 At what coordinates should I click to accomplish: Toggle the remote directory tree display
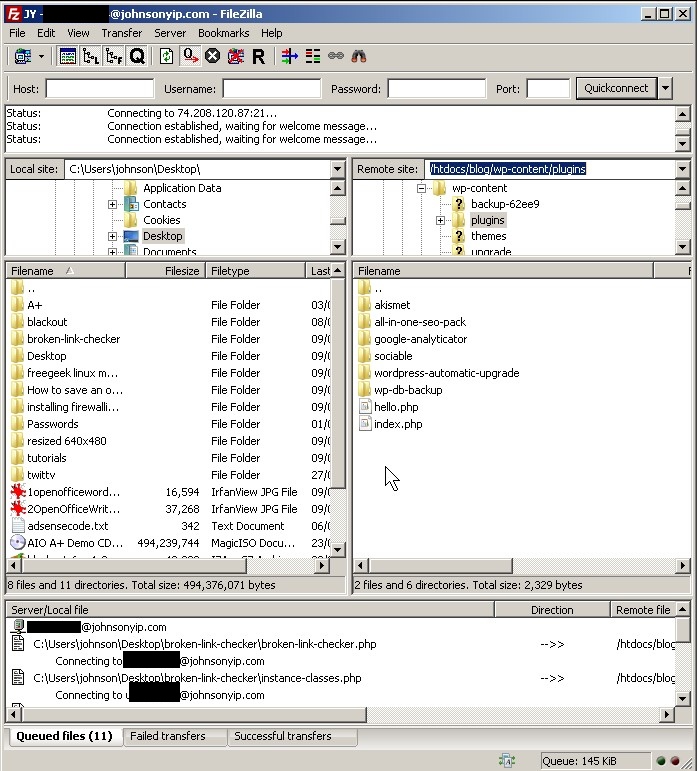[114, 57]
